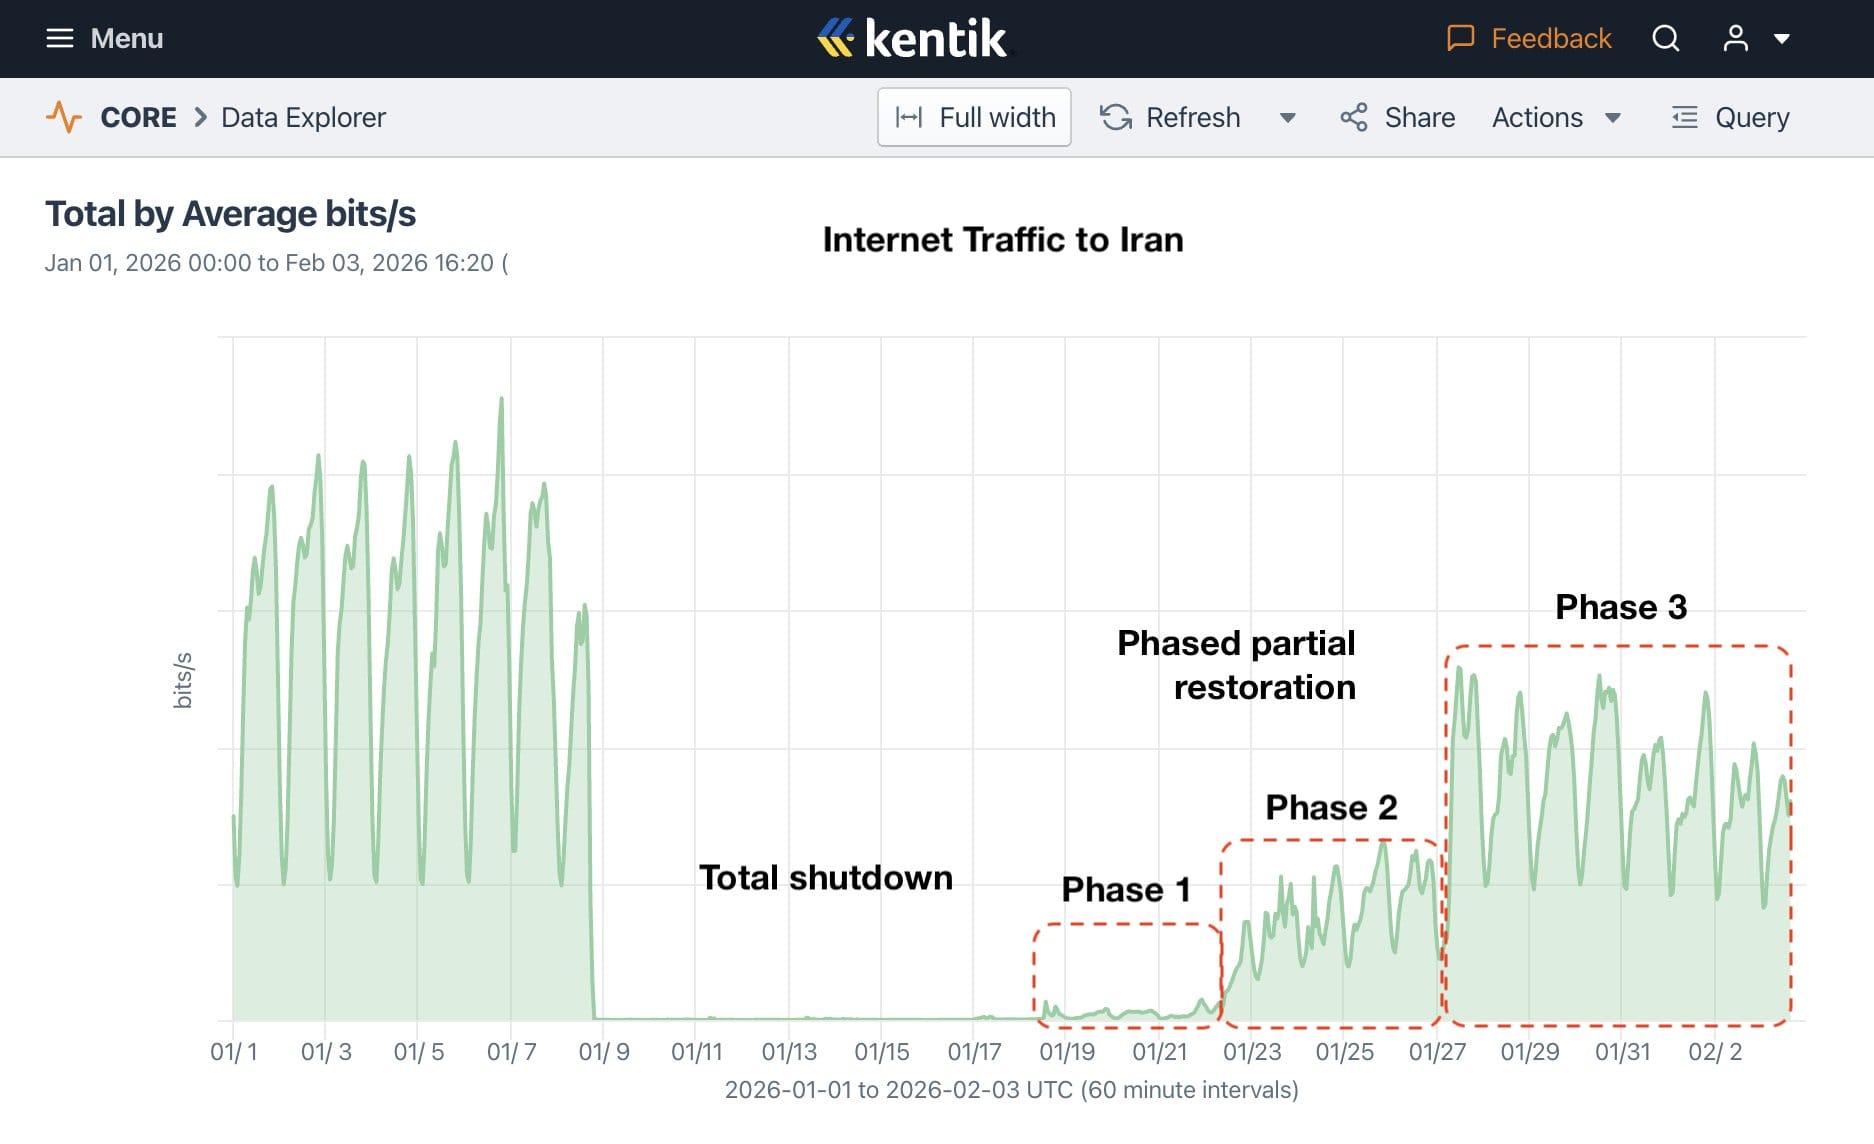The width and height of the screenshot is (1874, 1144).
Task: Click the Kentik logo
Action: click(x=915, y=38)
